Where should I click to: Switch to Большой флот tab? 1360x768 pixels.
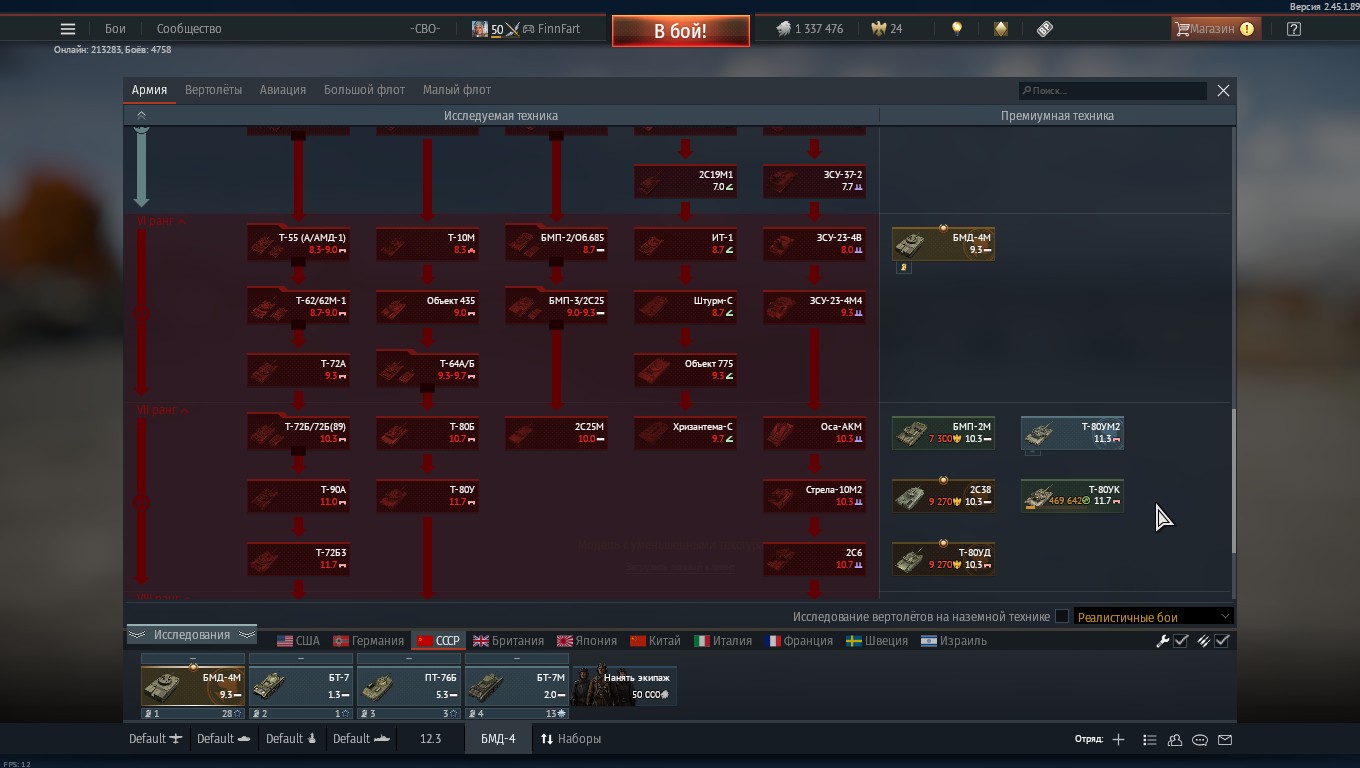(x=364, y=90)
